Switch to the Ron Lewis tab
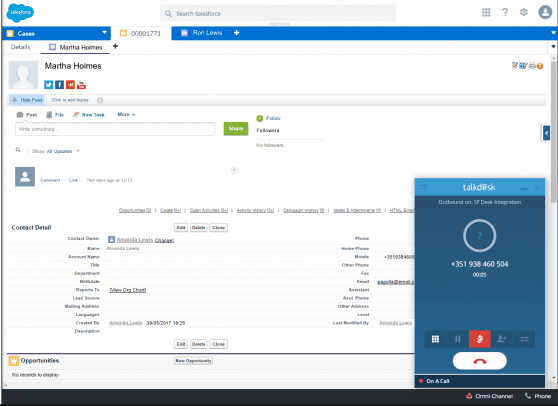This screenshot has width=558, height=406. tap(202, 33)
